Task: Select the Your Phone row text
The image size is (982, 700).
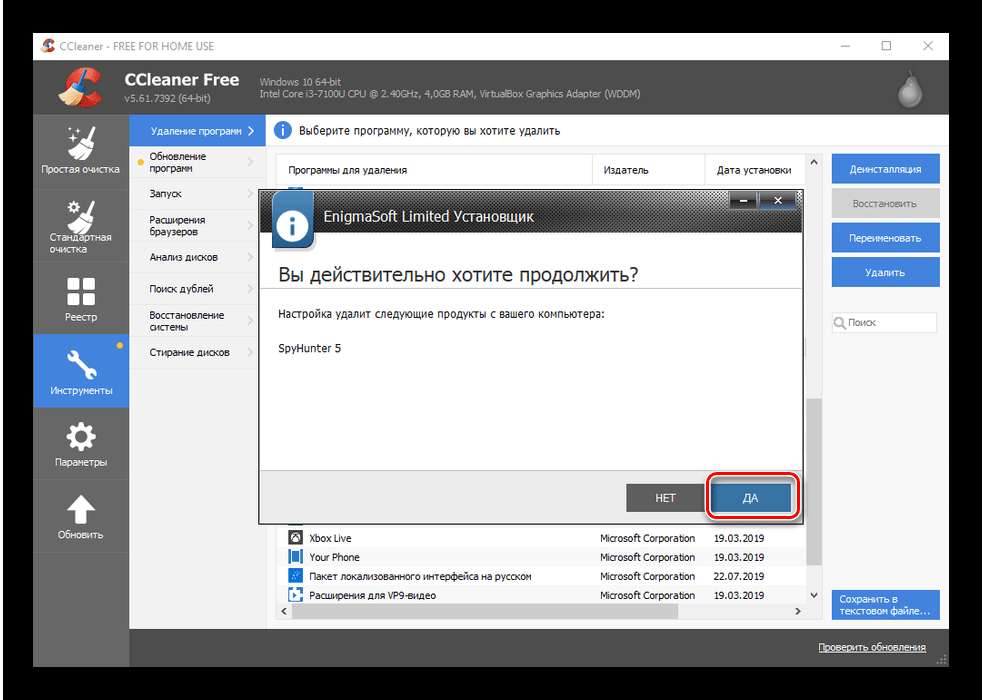Action: tap(334, 557)
